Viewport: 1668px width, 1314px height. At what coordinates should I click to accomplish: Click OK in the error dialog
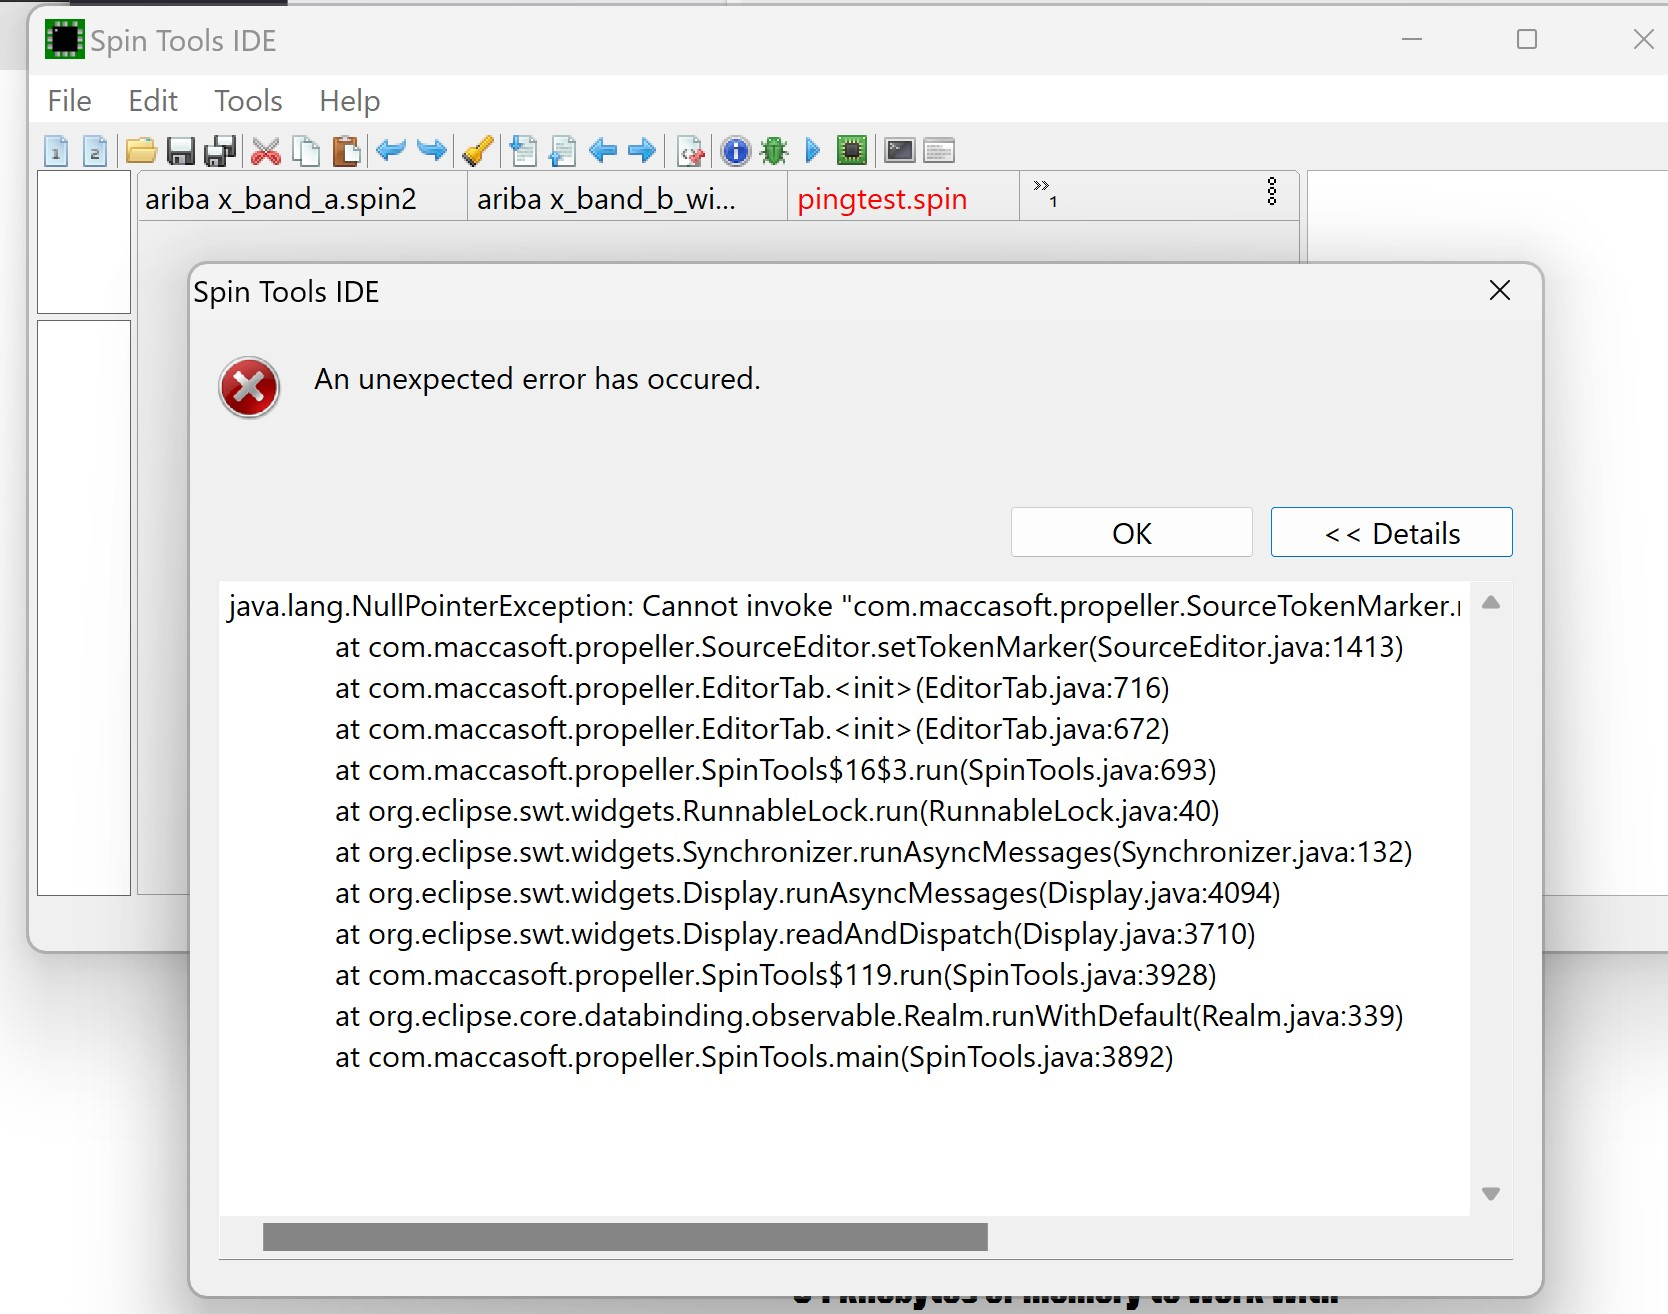click(x=1132, y=532)
